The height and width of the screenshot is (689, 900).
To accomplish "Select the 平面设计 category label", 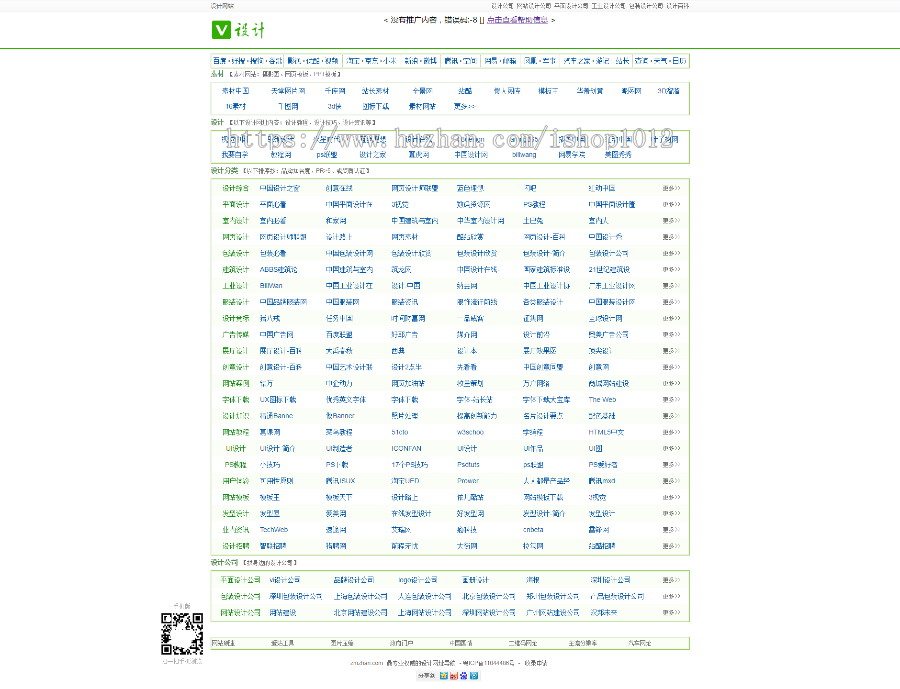I will pos(235,204).
